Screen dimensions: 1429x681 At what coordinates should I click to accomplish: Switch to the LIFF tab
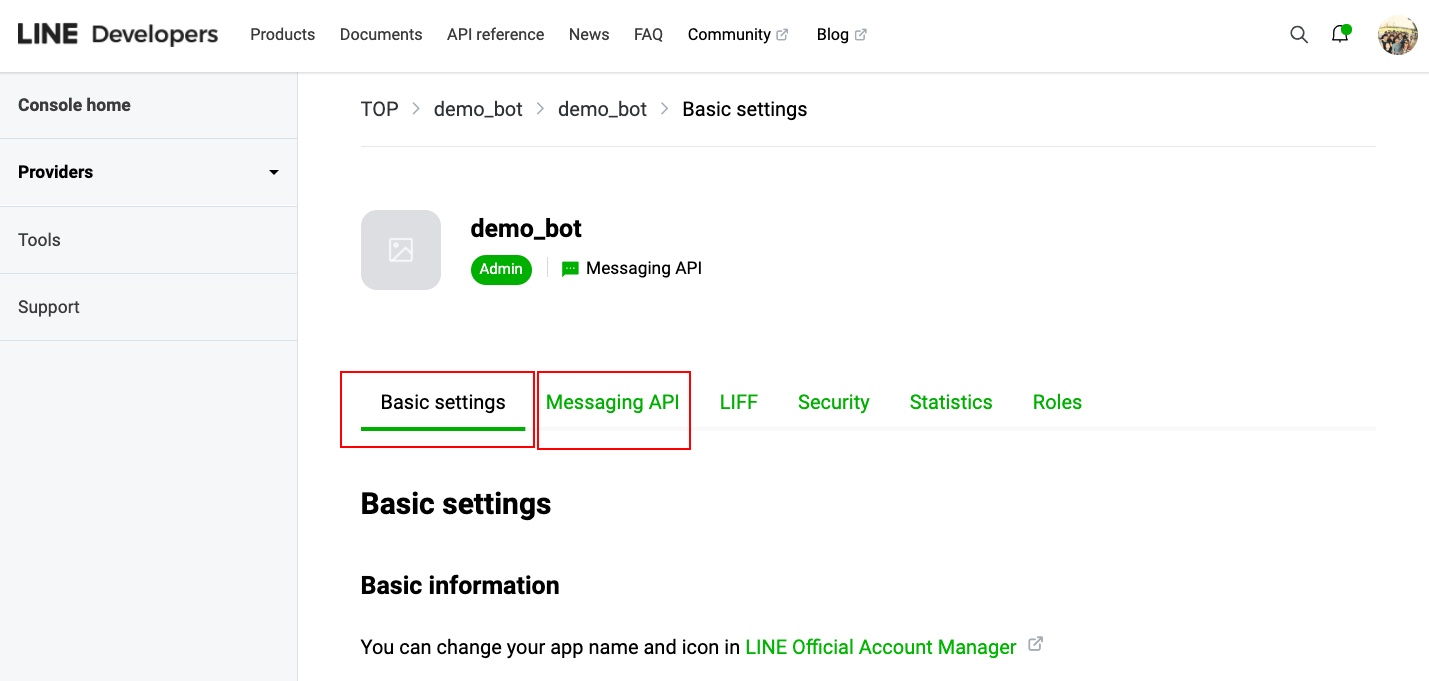(738, 403)
